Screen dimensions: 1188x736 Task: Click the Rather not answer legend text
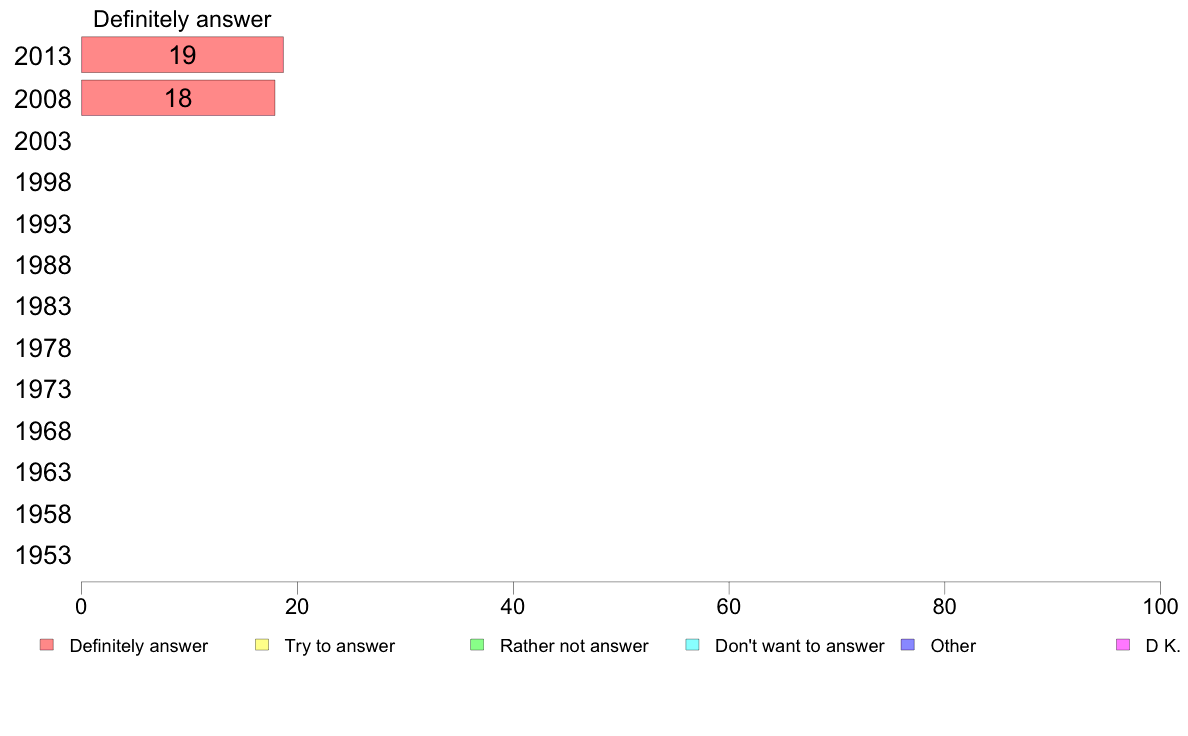[x=574, y=646]
